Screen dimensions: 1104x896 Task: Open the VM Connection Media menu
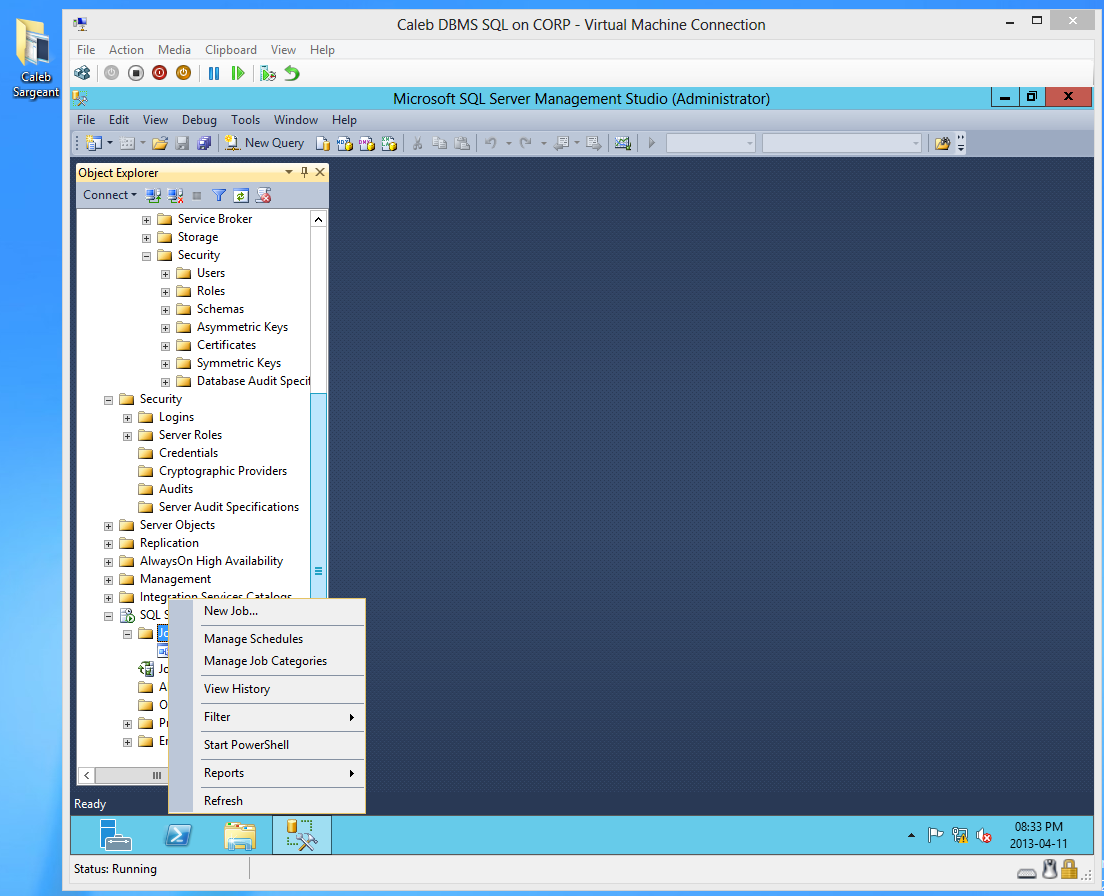tap(174, 50)
